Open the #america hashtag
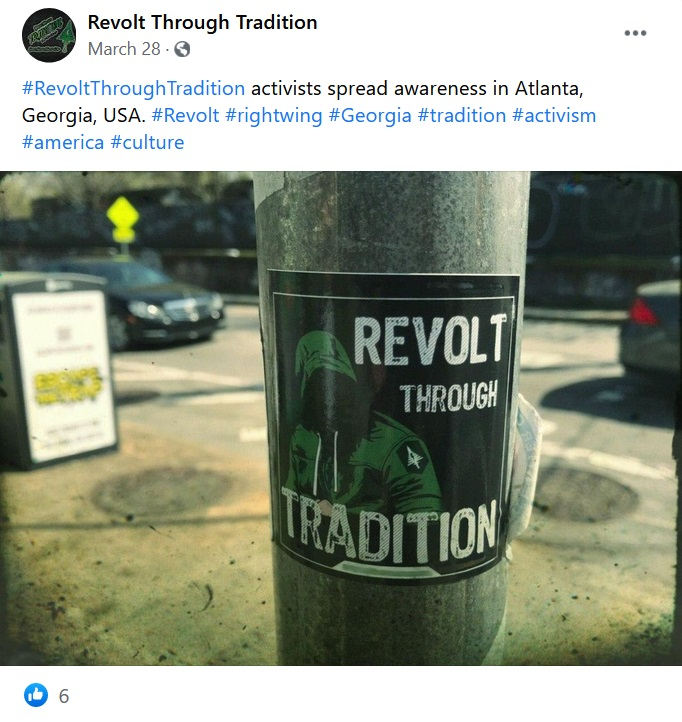 coord(63,142)
